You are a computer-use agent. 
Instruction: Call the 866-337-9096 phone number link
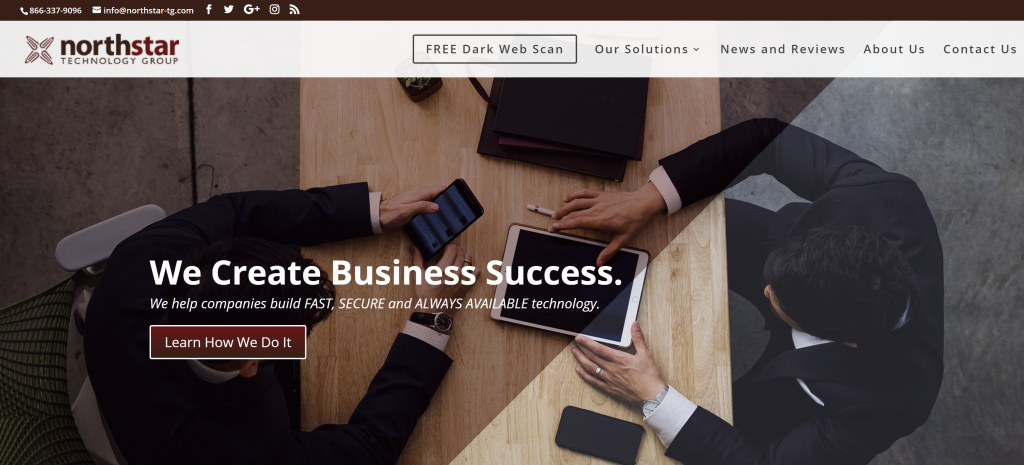[x=56, y=10]
